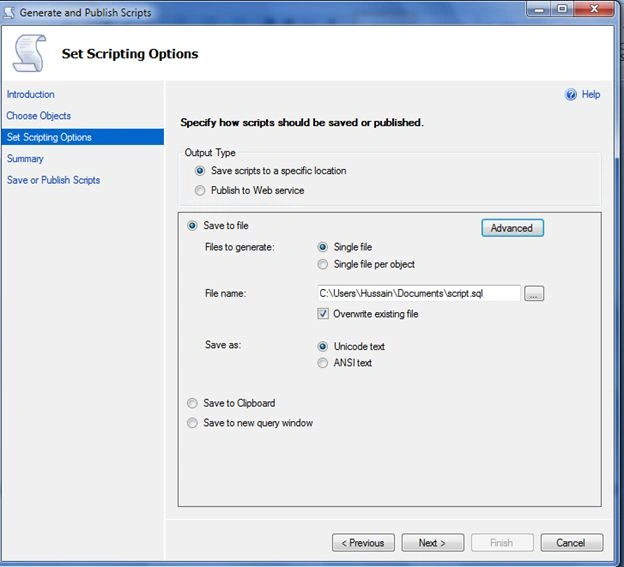
Task: Click Next to continue the wizard
Action: [433, 543]
